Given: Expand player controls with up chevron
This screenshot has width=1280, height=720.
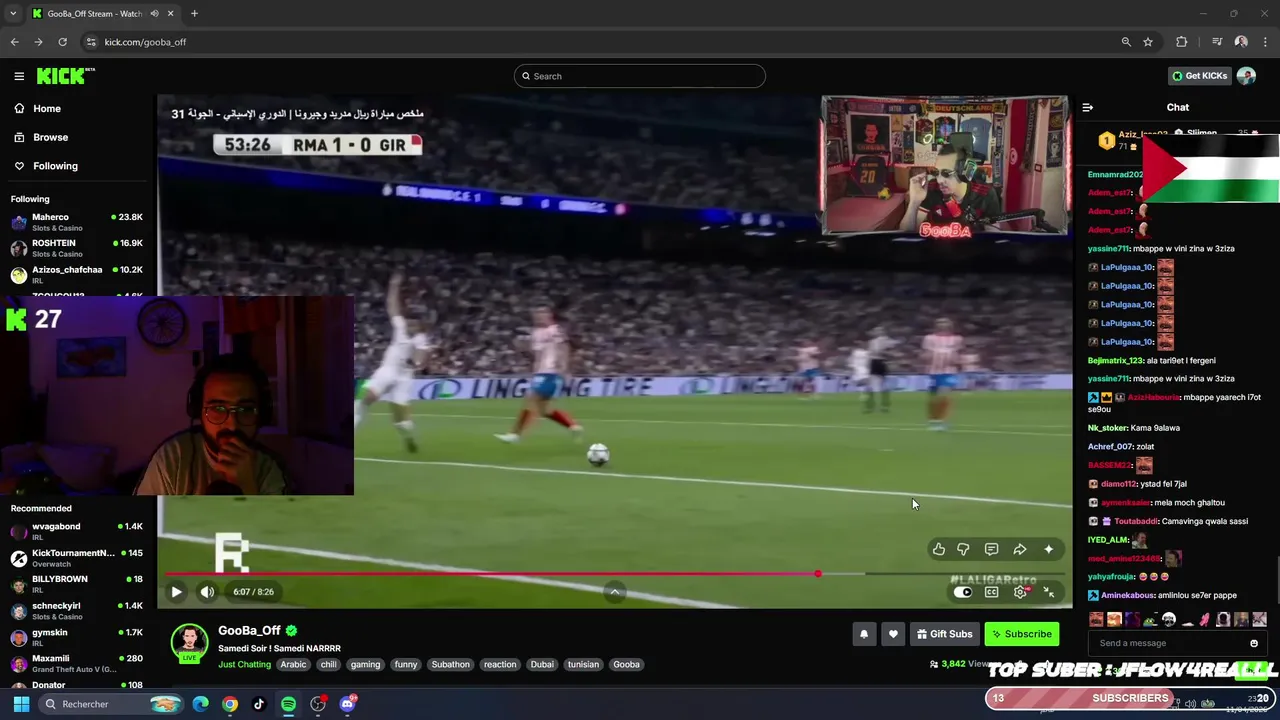Looking at the screenshot, I should pos(615,592).
